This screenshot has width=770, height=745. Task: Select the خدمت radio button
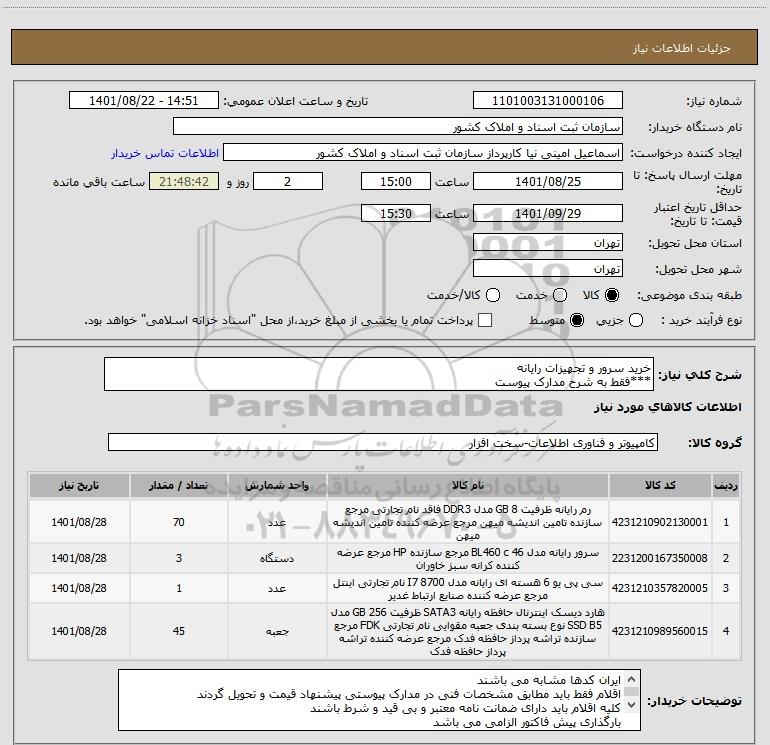tap(560, 295)
